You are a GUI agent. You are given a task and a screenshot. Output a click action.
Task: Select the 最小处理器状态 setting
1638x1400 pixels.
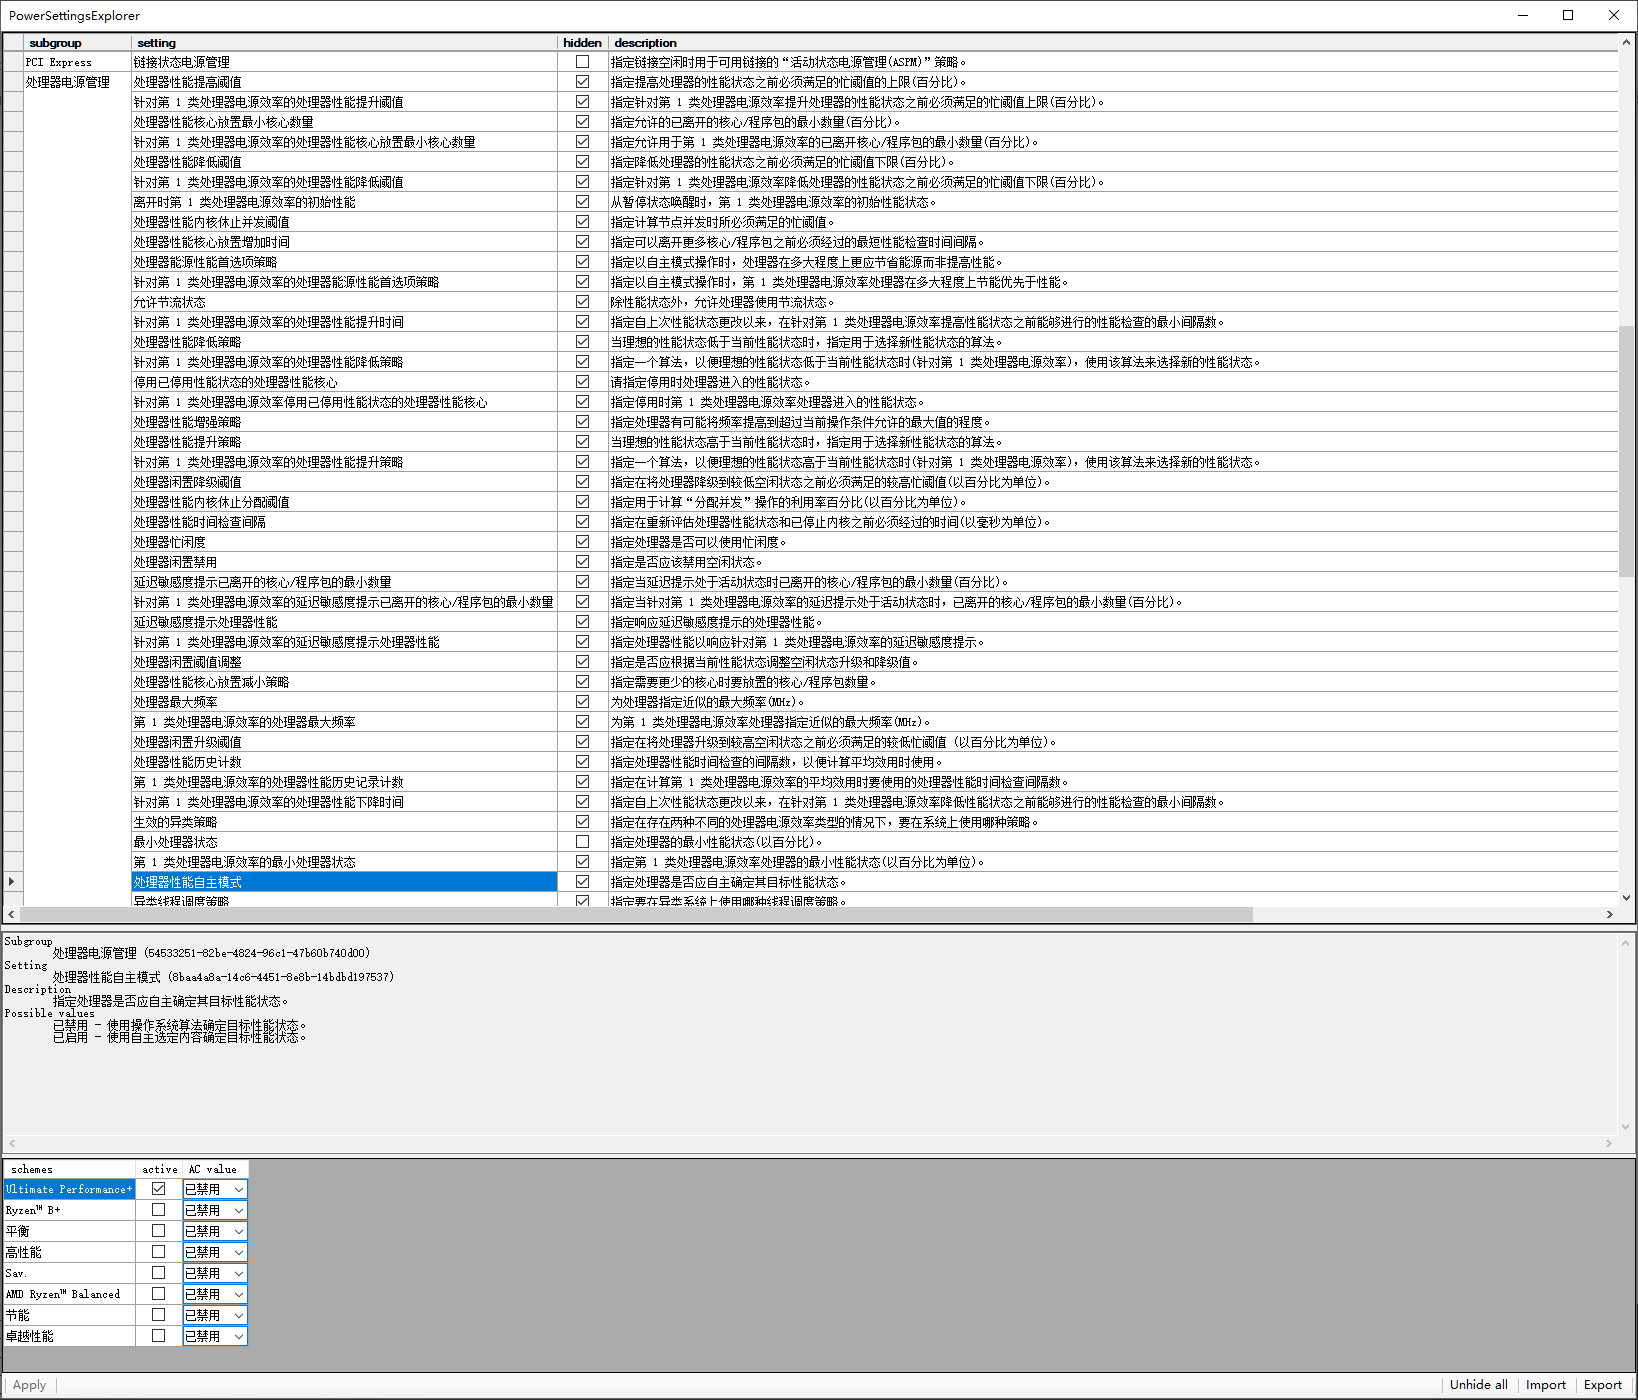click(x=345, y=842)
